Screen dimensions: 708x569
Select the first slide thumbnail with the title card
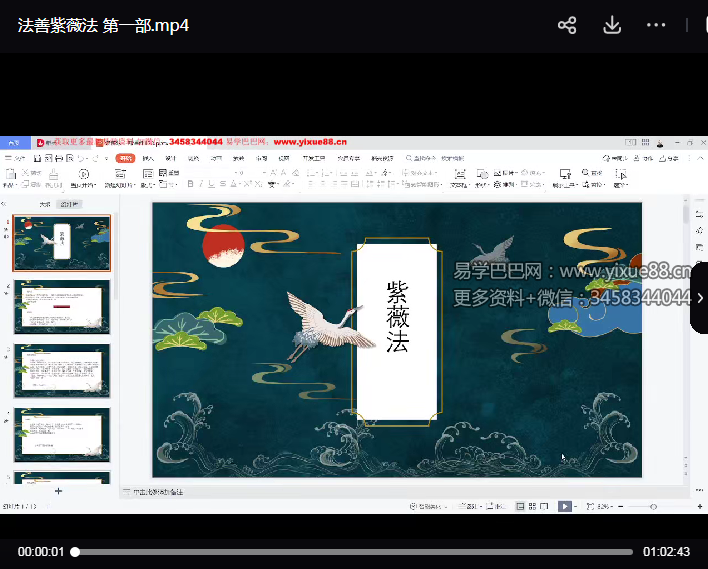point(61,243)
